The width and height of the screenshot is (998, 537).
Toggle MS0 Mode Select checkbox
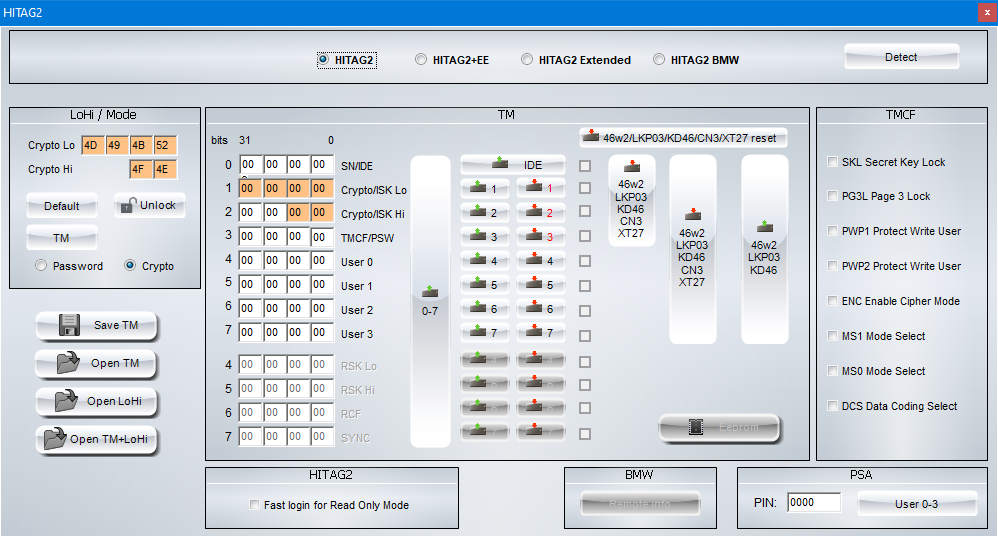click(x=832, y=371)
